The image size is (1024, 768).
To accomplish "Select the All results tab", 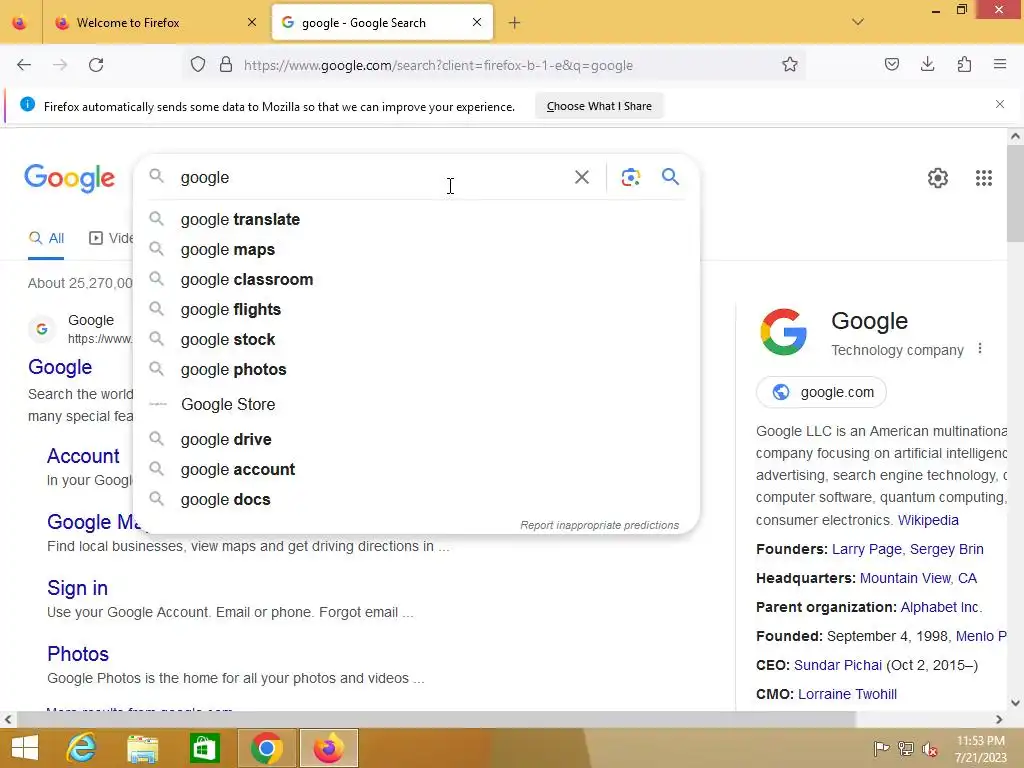I will 46,238.
